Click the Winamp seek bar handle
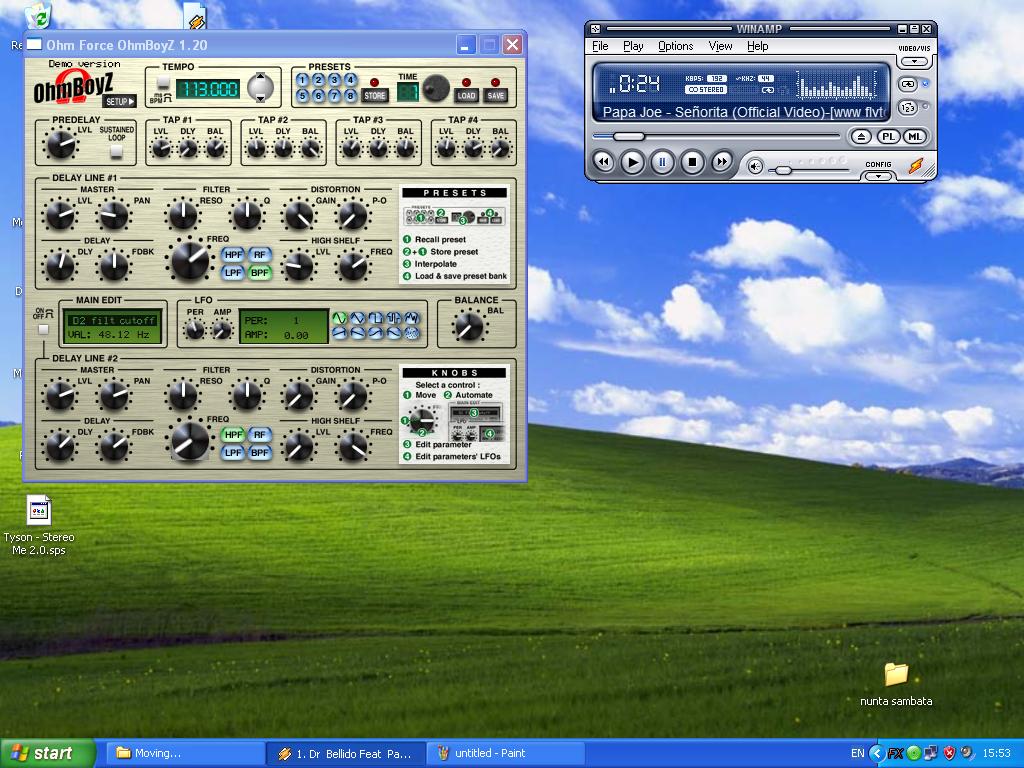The image size is (1024, 768). pyautogui.click(x=628, y=136)
